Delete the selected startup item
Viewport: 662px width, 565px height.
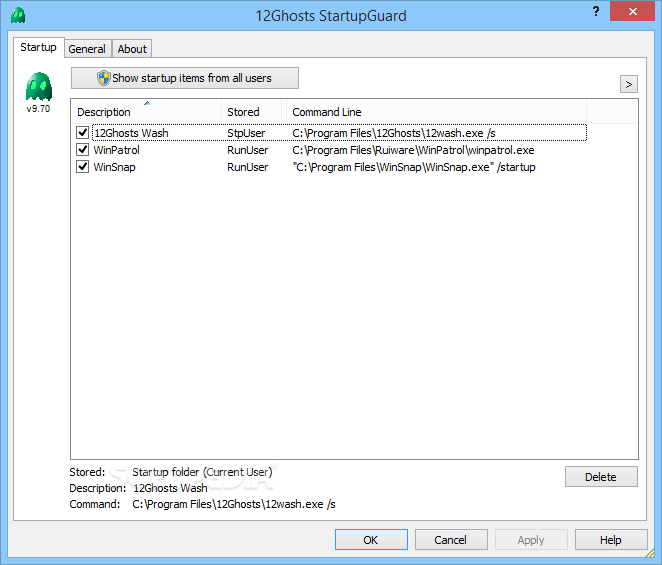[601, 477]
